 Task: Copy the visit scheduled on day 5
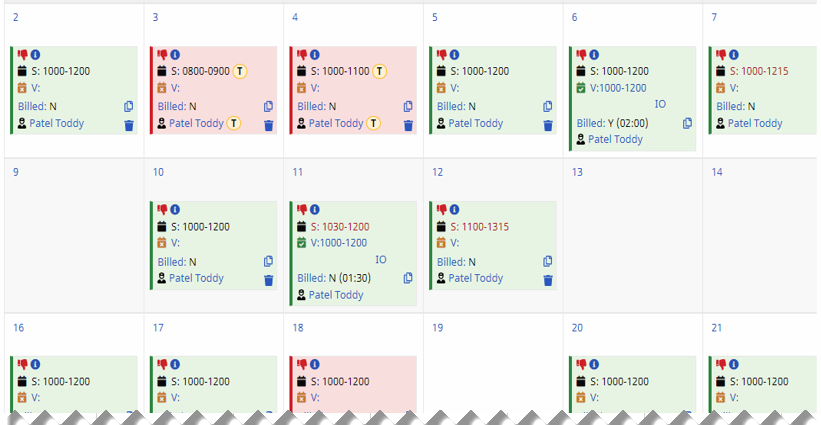[x=548, y=107]
